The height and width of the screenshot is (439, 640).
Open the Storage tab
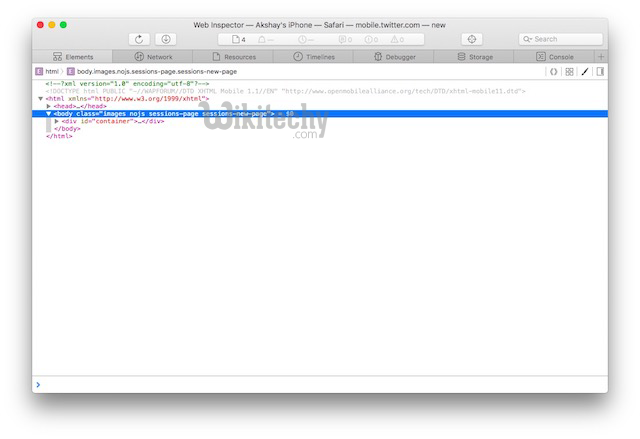(x=474, y=57)
